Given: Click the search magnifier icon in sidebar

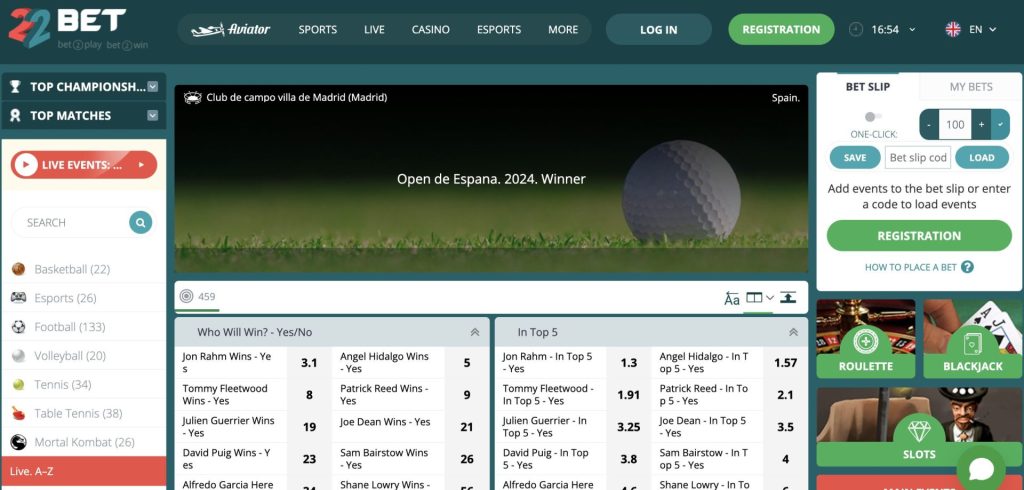Looking at the screenshot, I should click(140, 222).
